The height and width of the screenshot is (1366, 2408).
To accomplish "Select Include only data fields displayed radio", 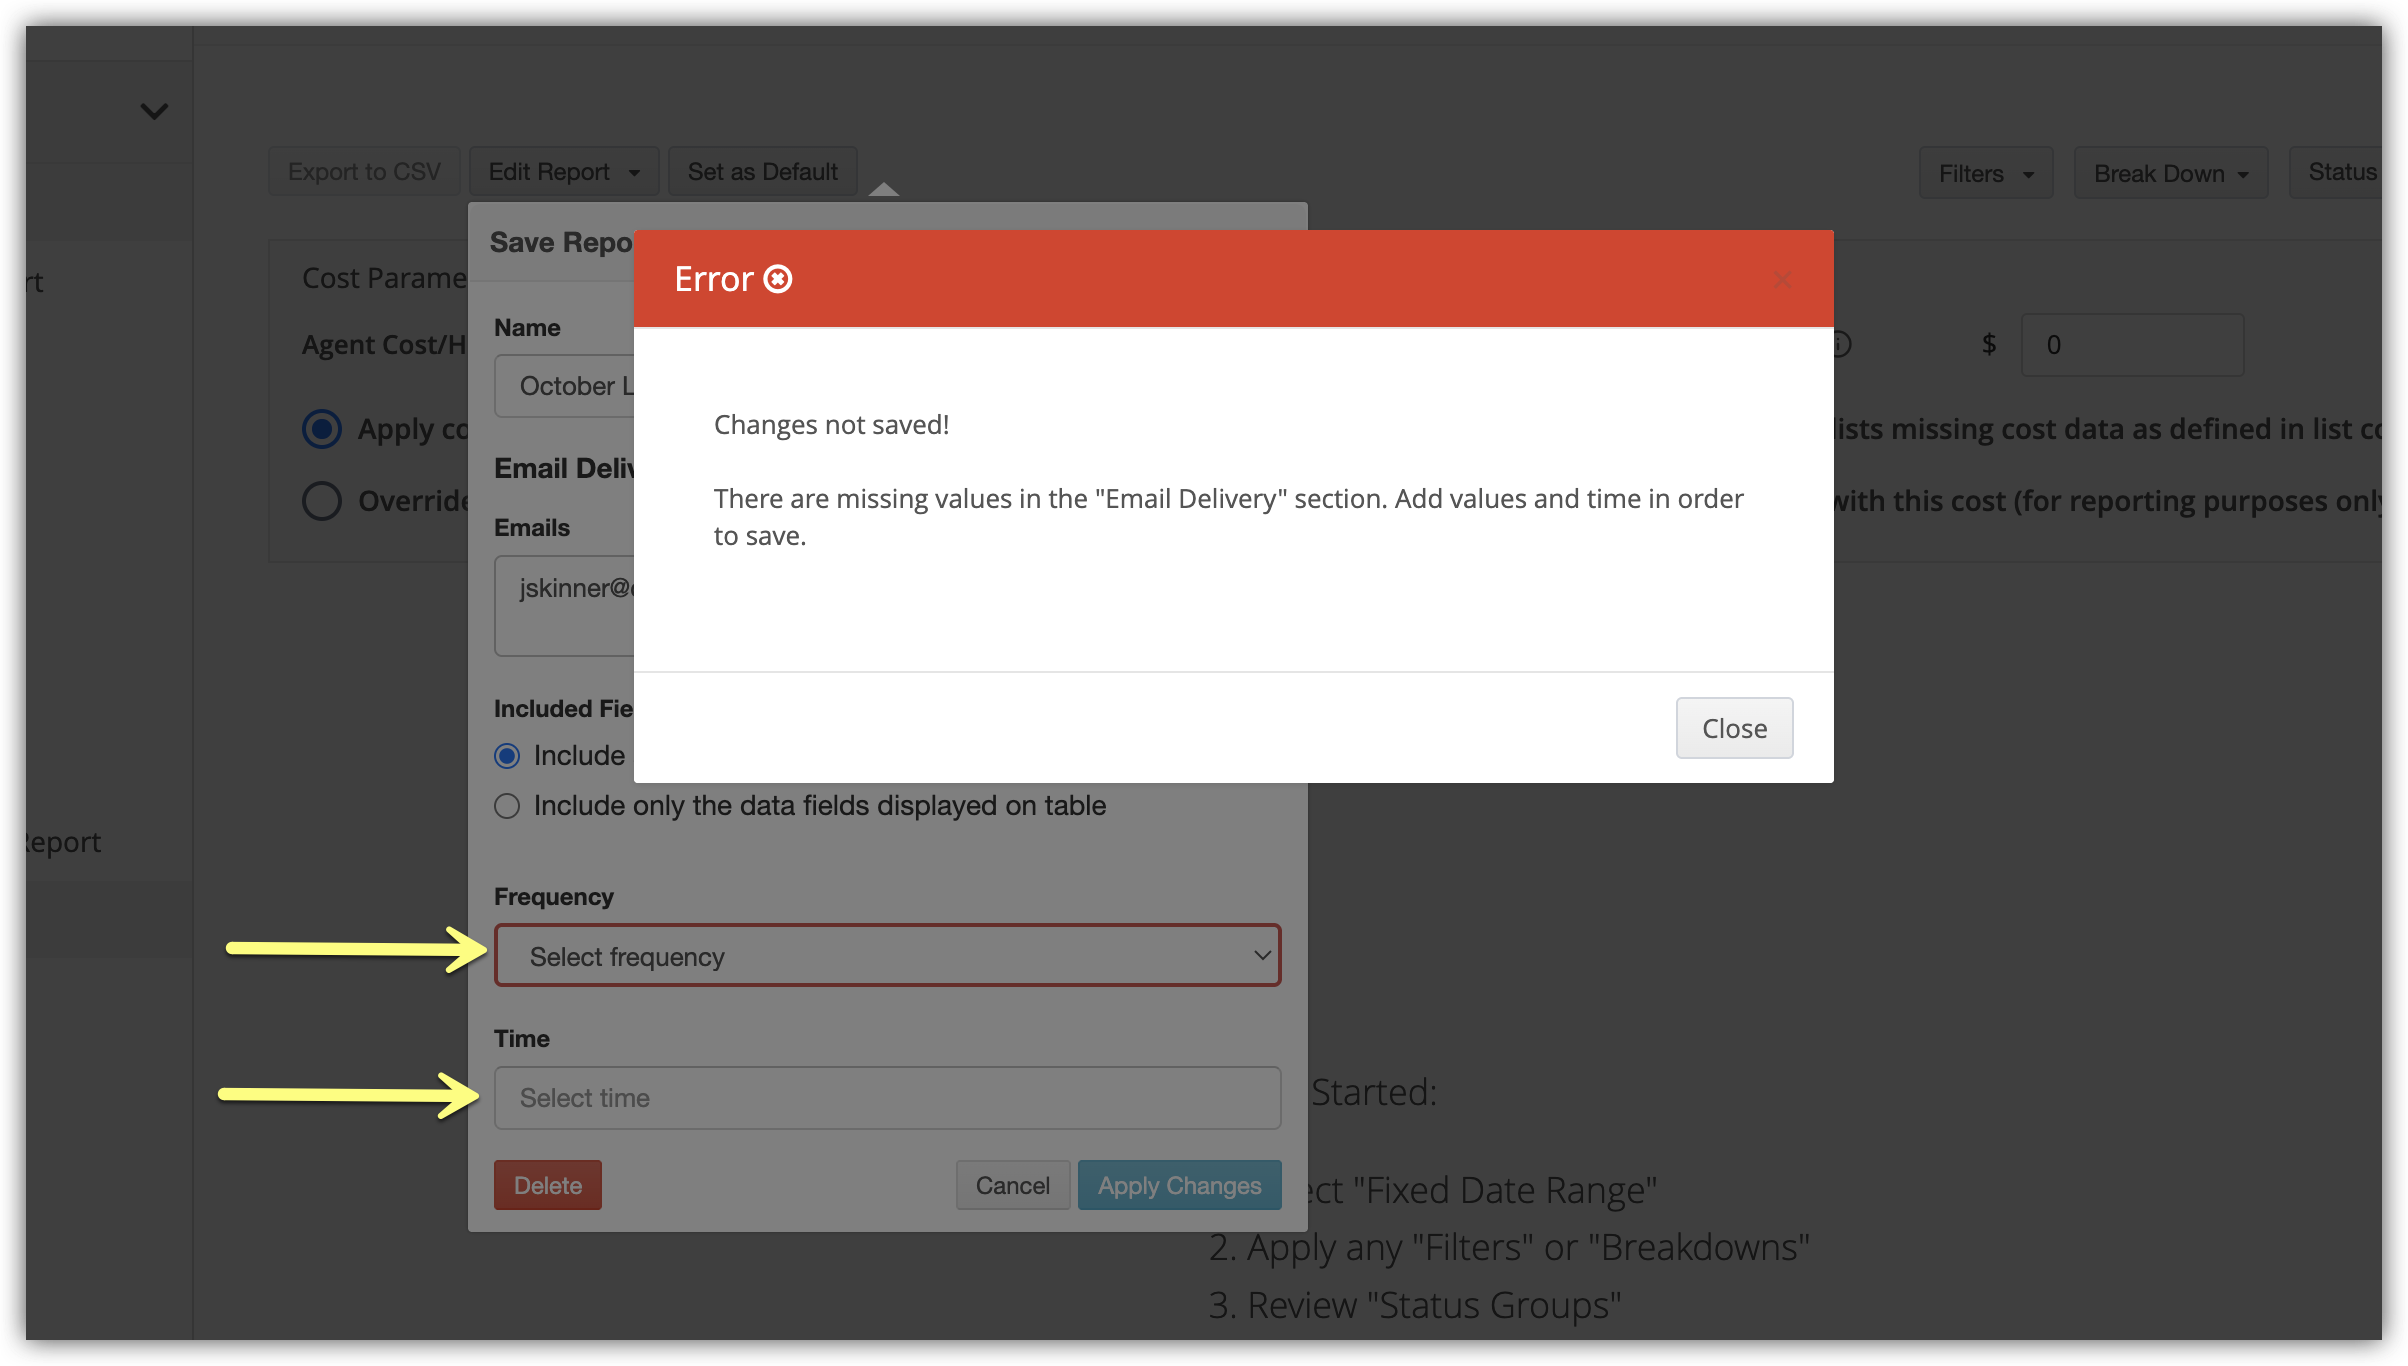I will click(507, 806).
